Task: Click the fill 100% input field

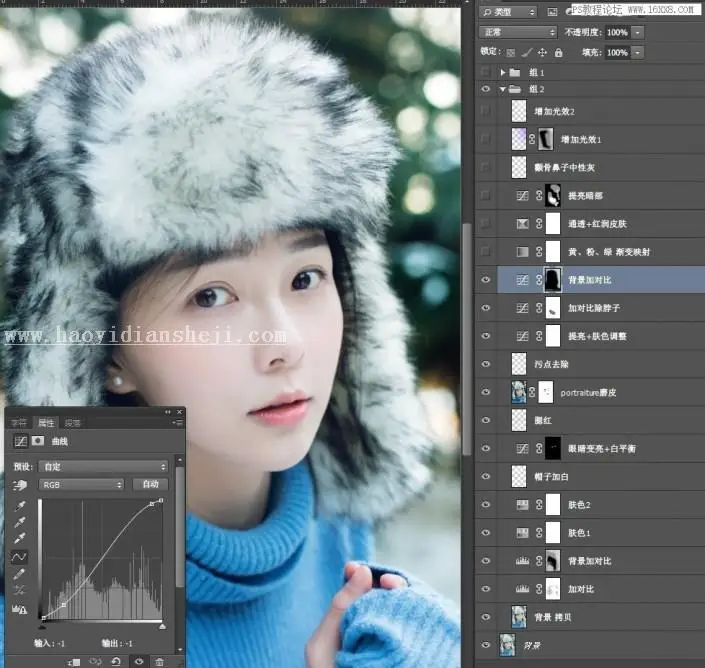Action: [617, 53]
